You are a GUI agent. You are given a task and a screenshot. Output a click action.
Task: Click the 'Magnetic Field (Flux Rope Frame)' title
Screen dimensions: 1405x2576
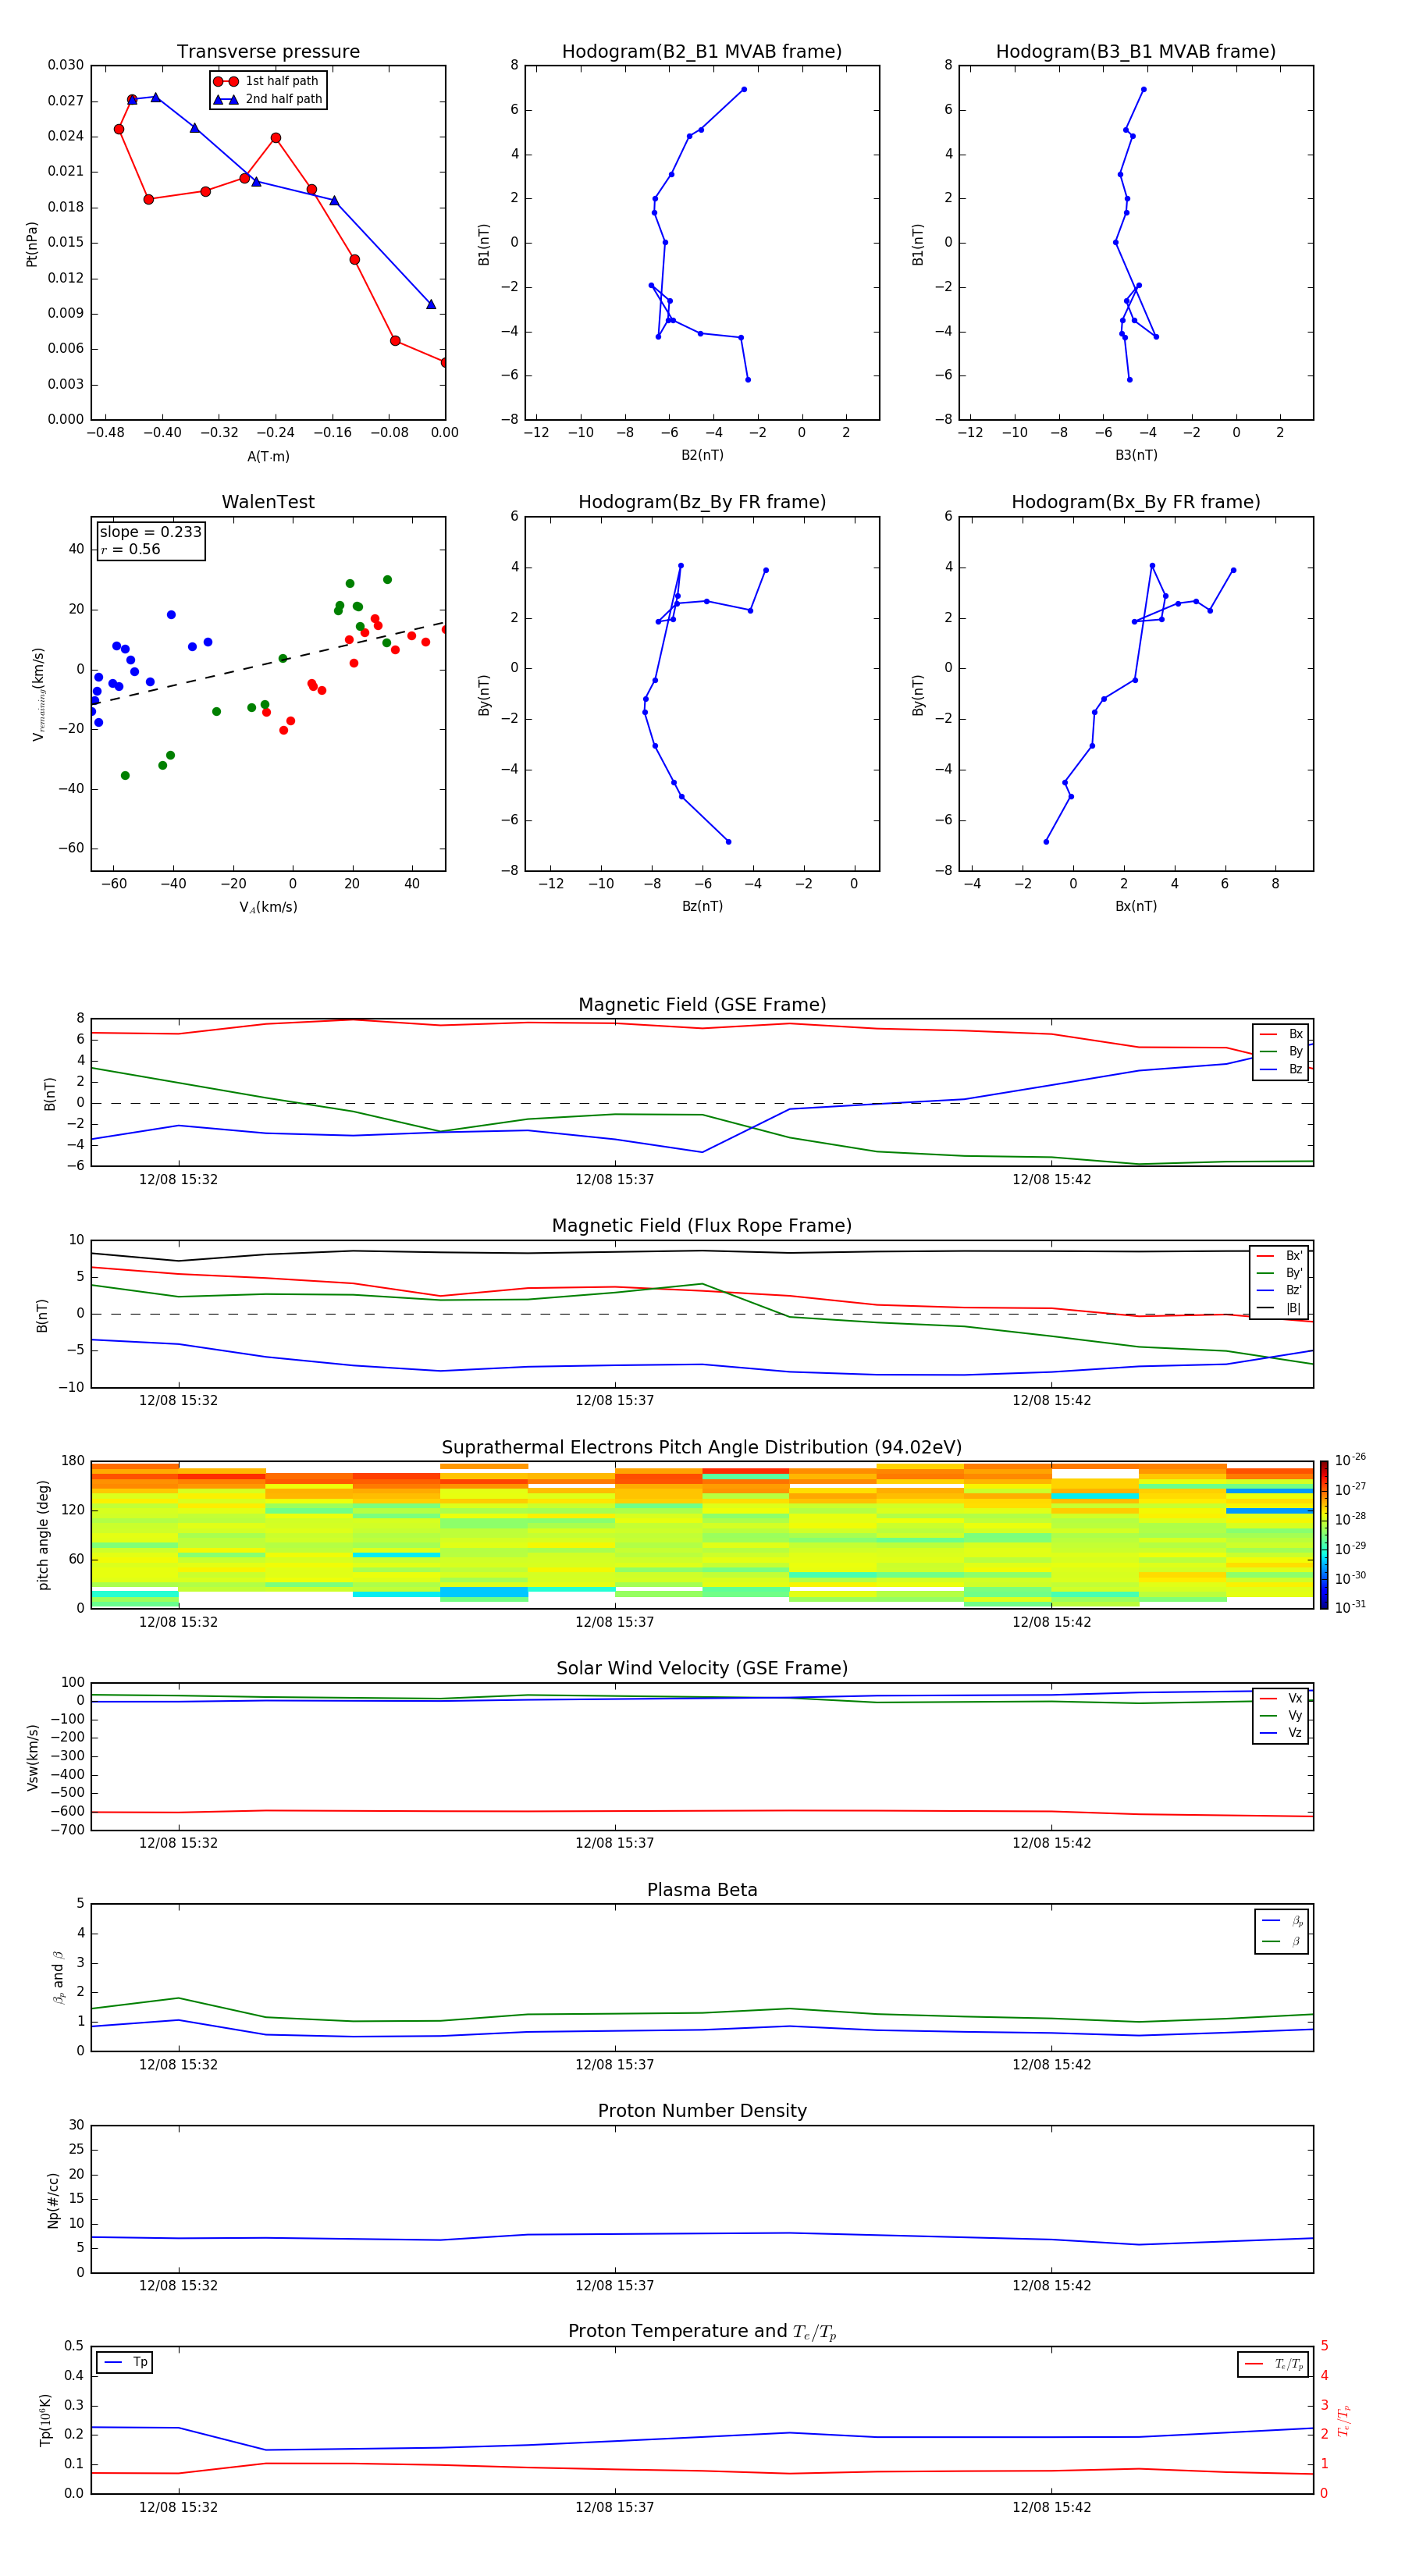coord(702,1226)
